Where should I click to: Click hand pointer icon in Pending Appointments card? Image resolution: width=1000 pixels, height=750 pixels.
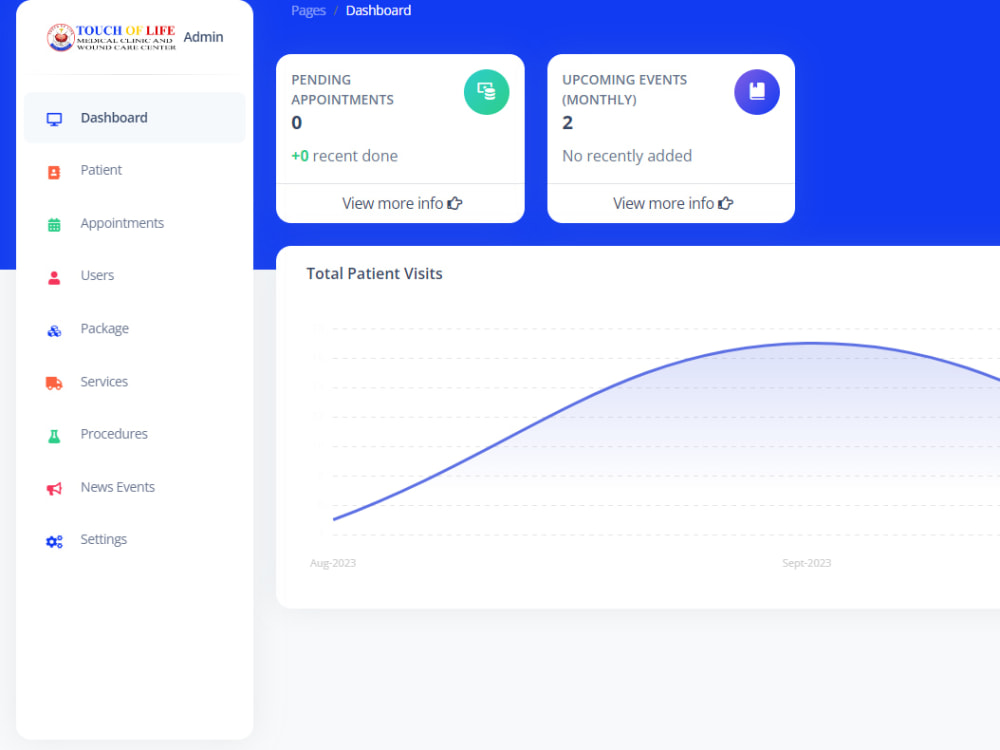pos(455,203)
